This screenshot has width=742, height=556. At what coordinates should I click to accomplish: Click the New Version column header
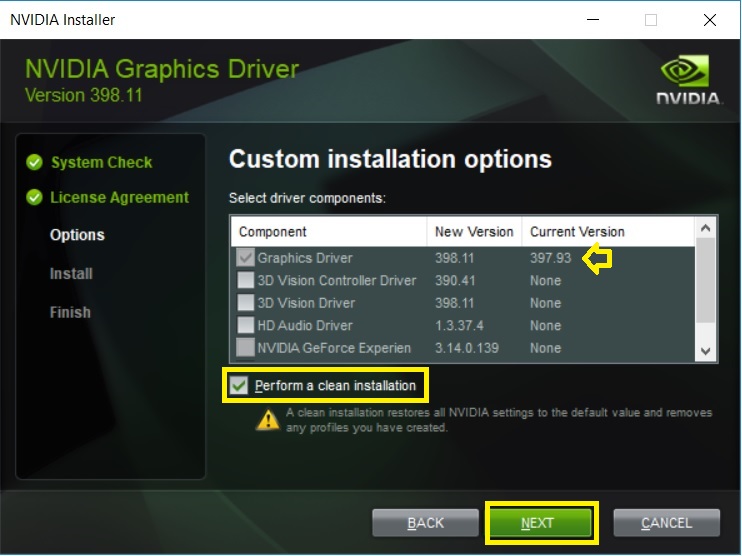tap(474, 232)
